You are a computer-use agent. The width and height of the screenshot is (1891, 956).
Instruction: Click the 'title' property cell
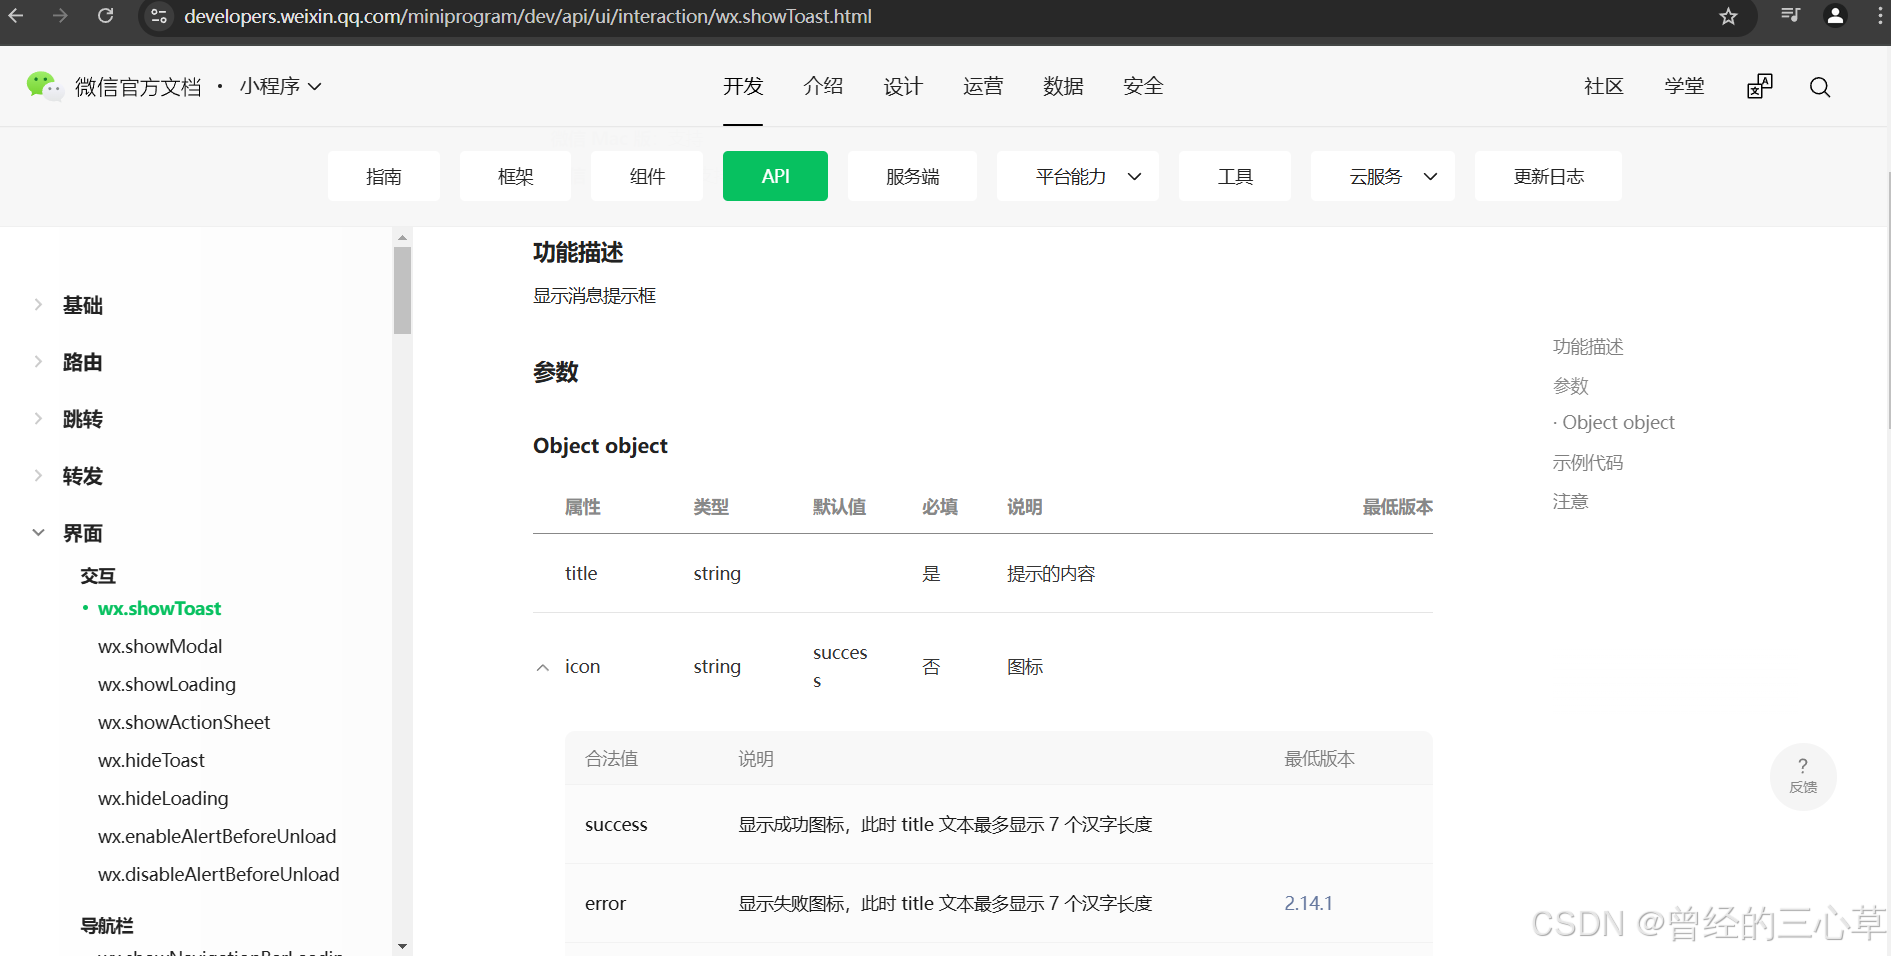581,573
